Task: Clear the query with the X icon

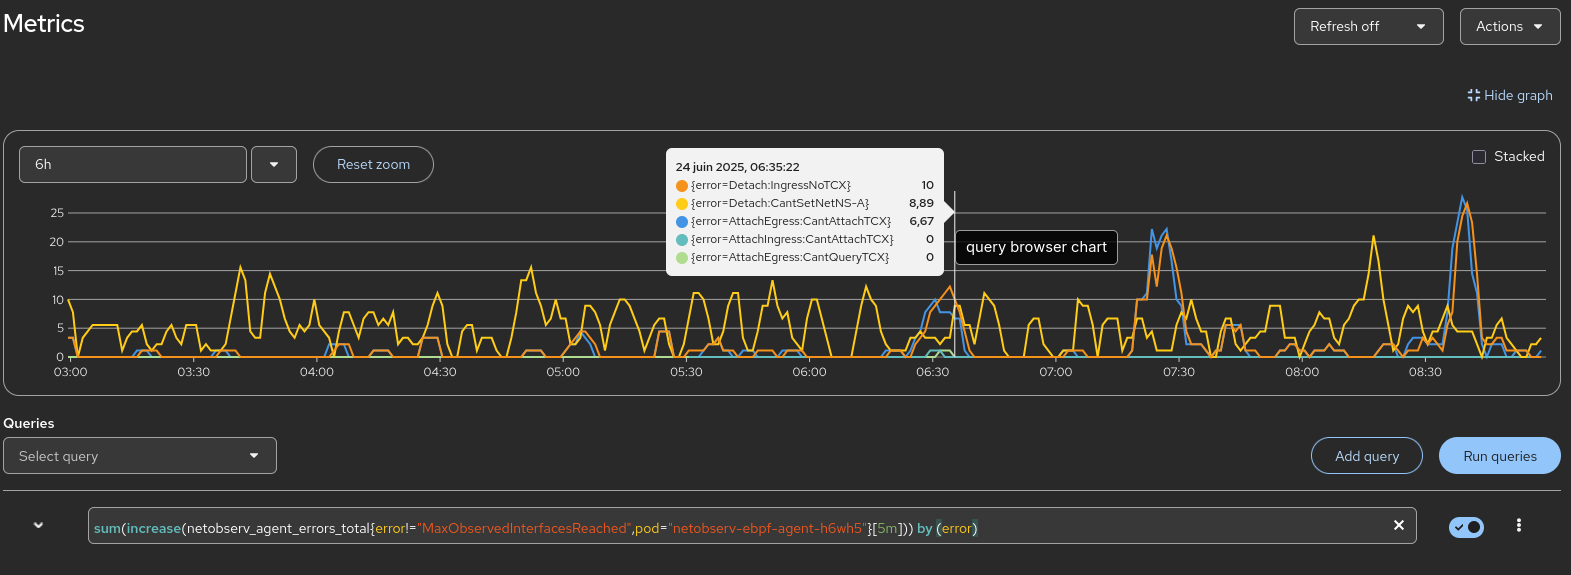Action: (x=1398, y=525)
